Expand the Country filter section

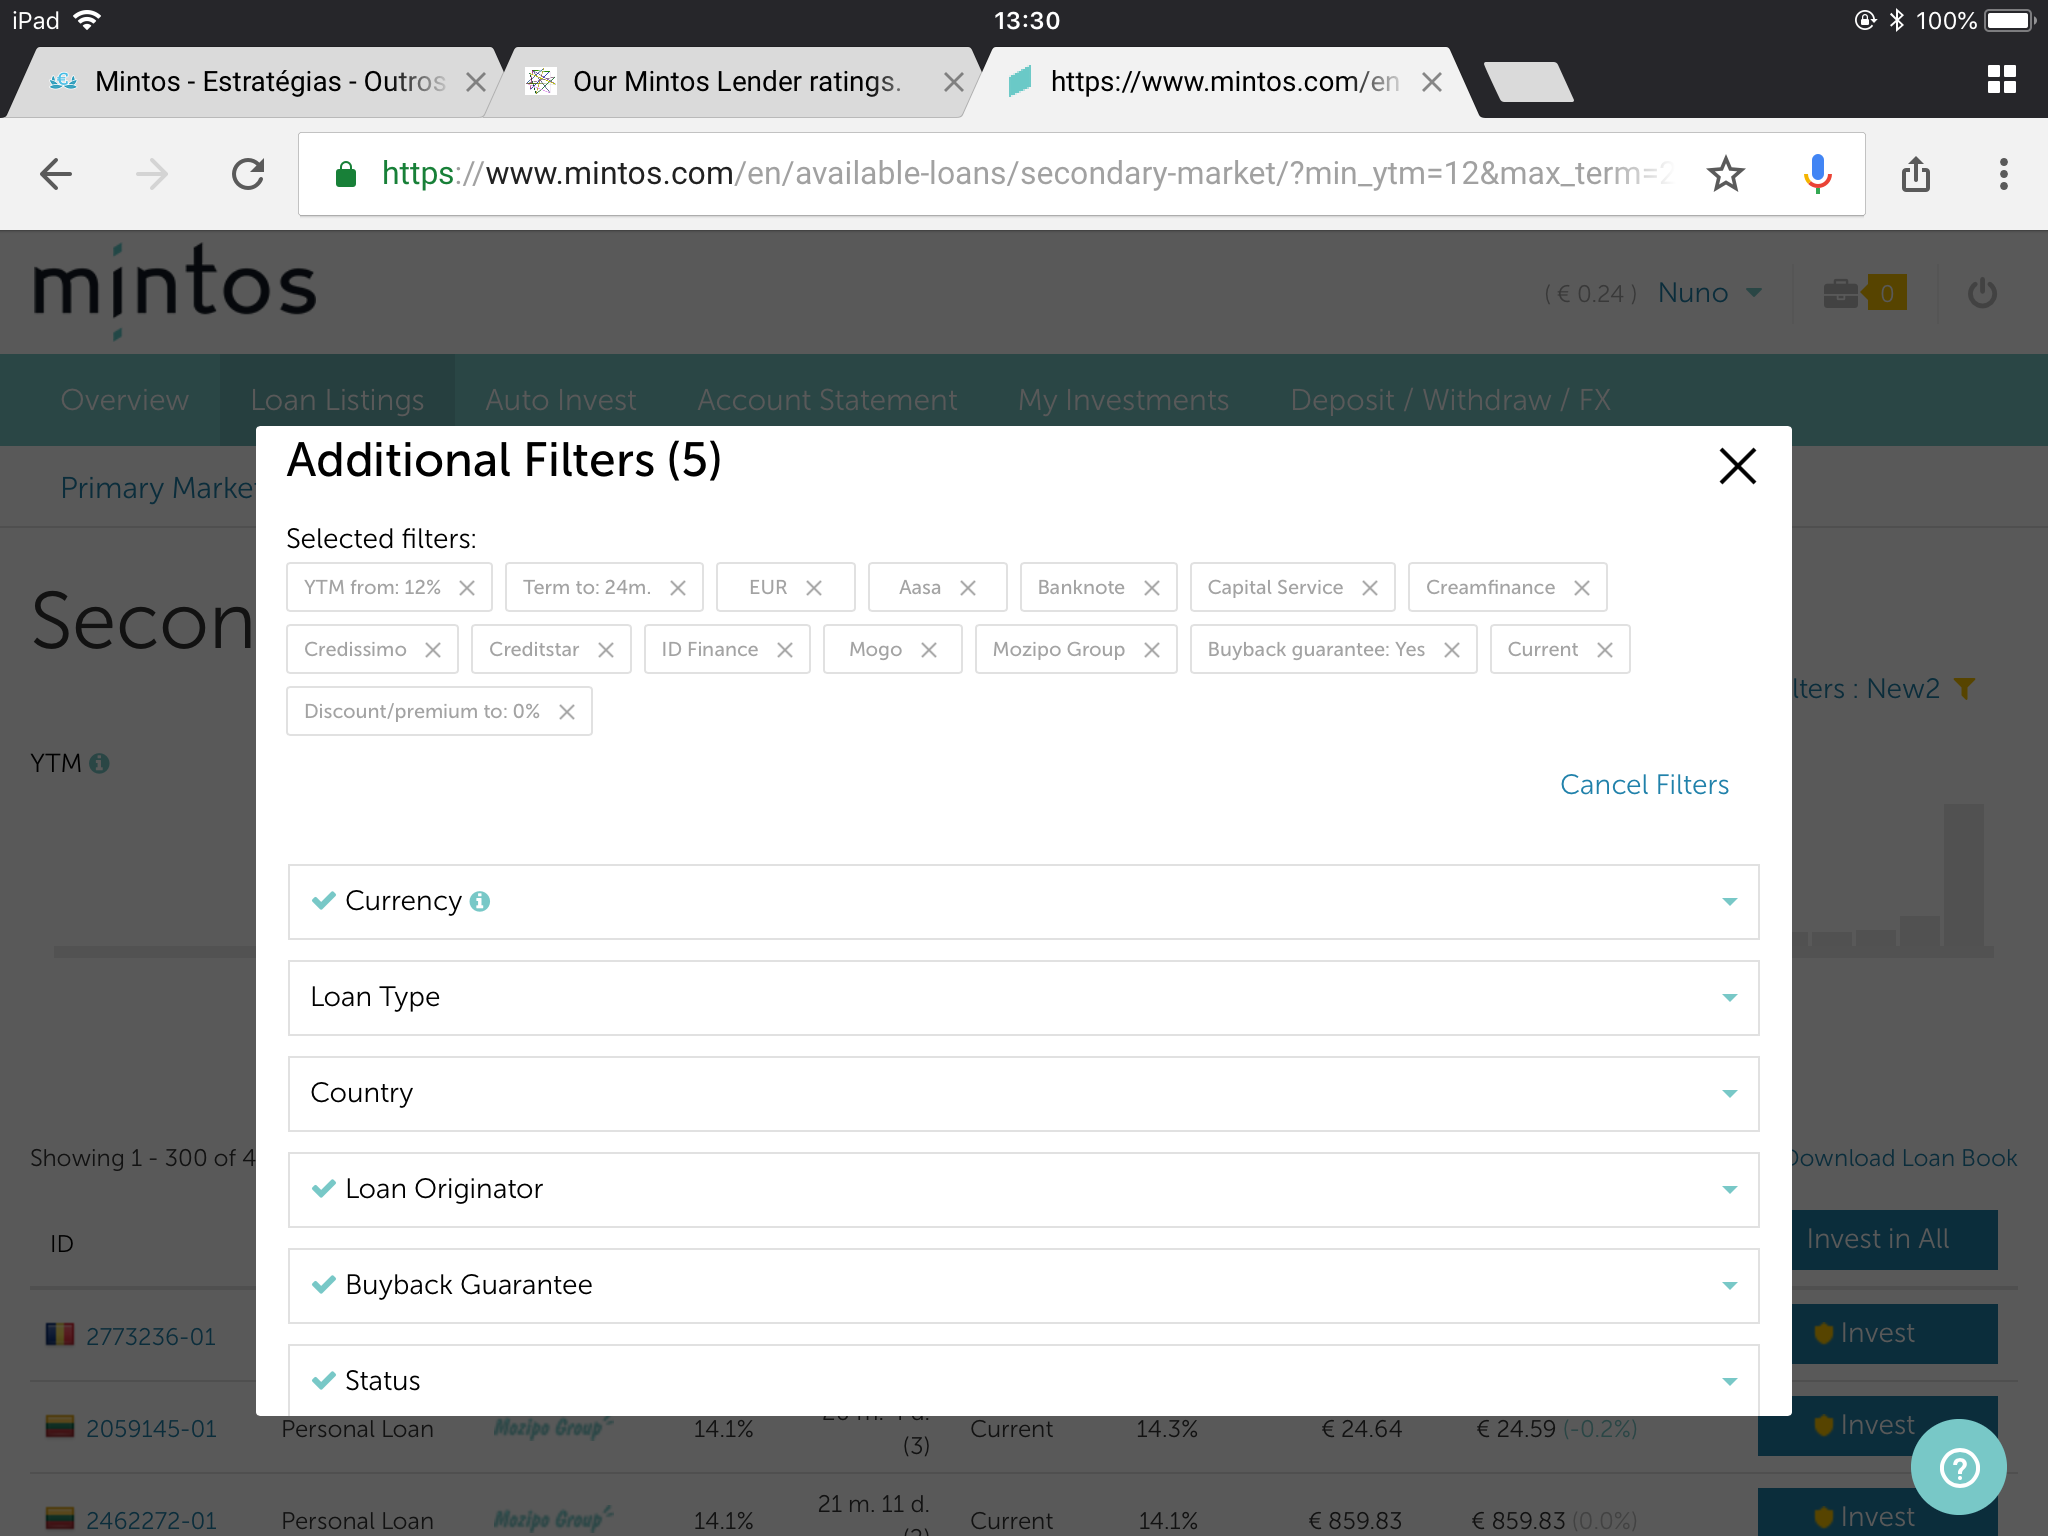tap(1023, 1094)
